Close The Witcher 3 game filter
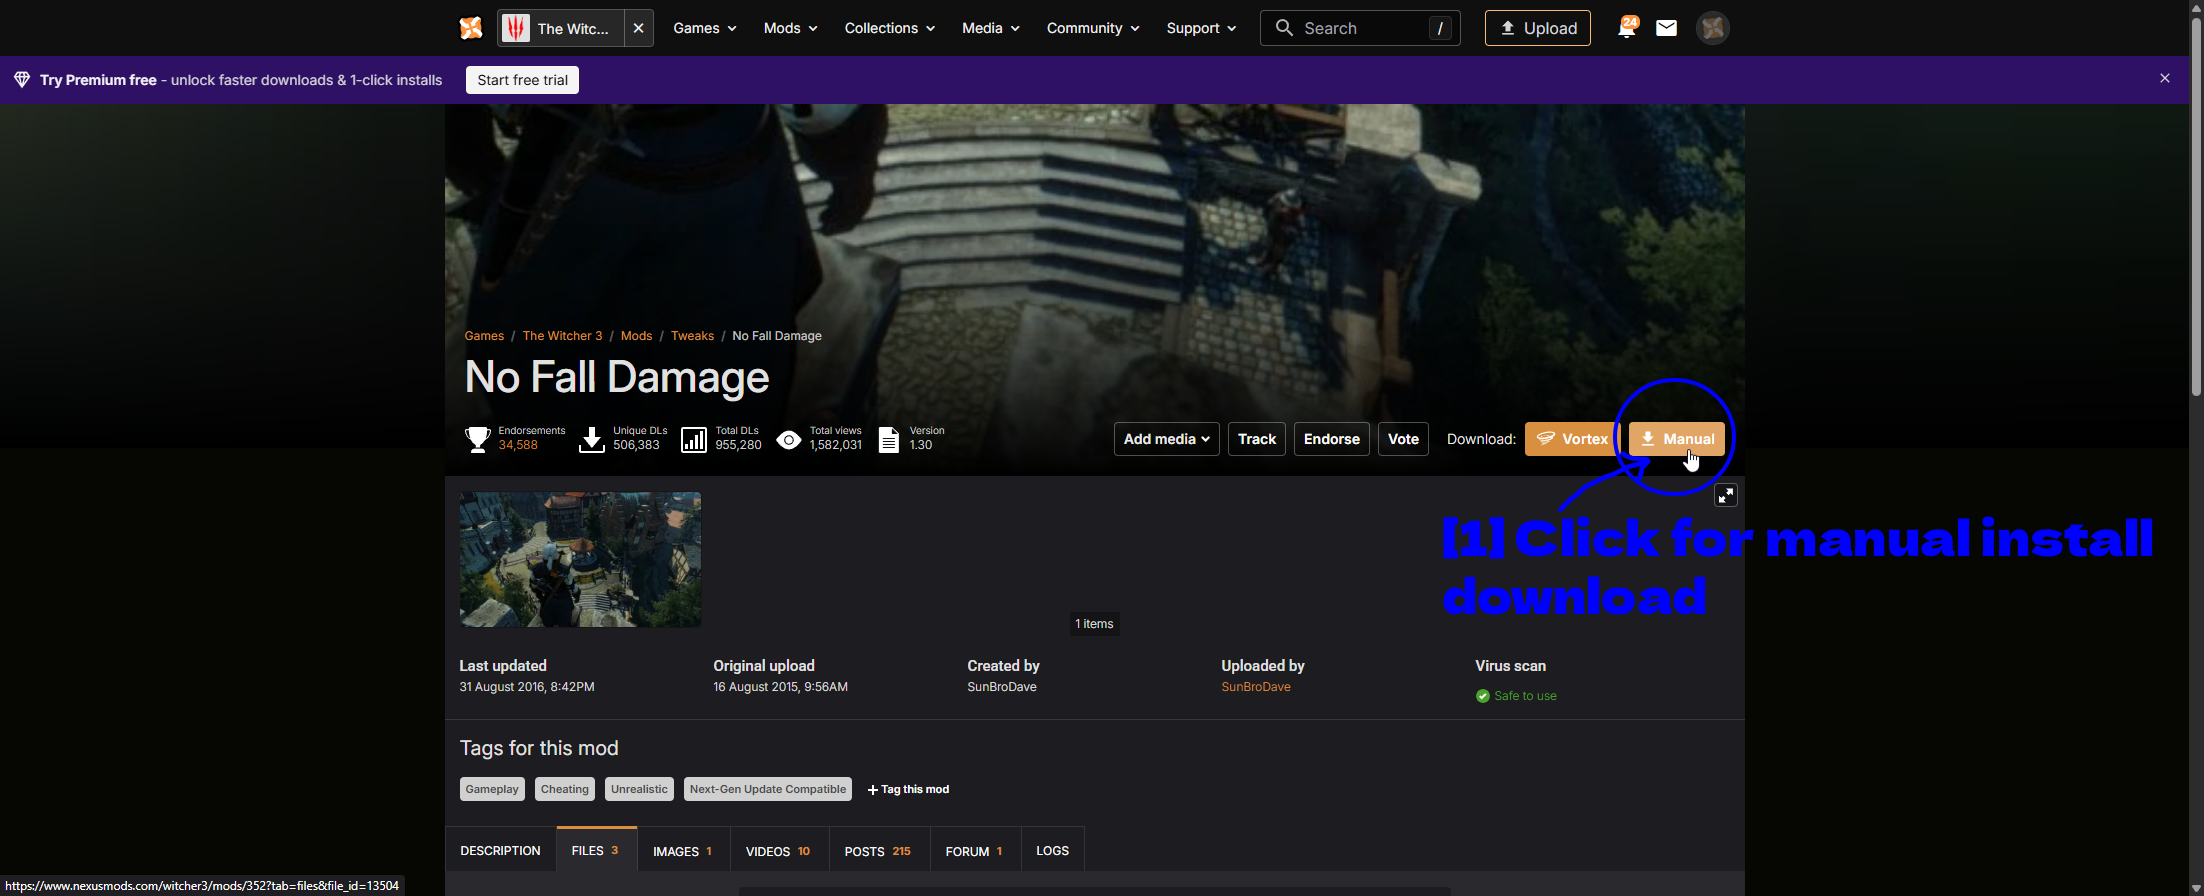 pyautogui.click(x=639, y=28)
